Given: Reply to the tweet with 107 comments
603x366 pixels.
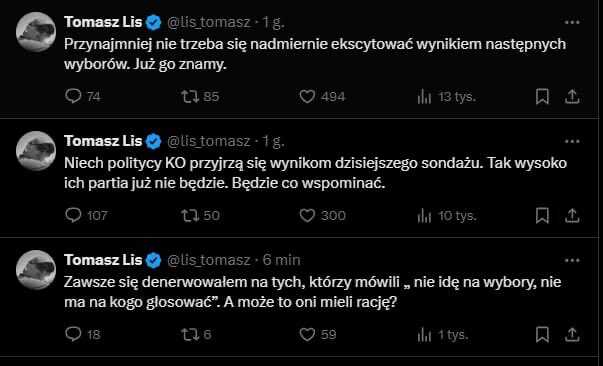Looking at the screenshot, I should coord(73,216).
